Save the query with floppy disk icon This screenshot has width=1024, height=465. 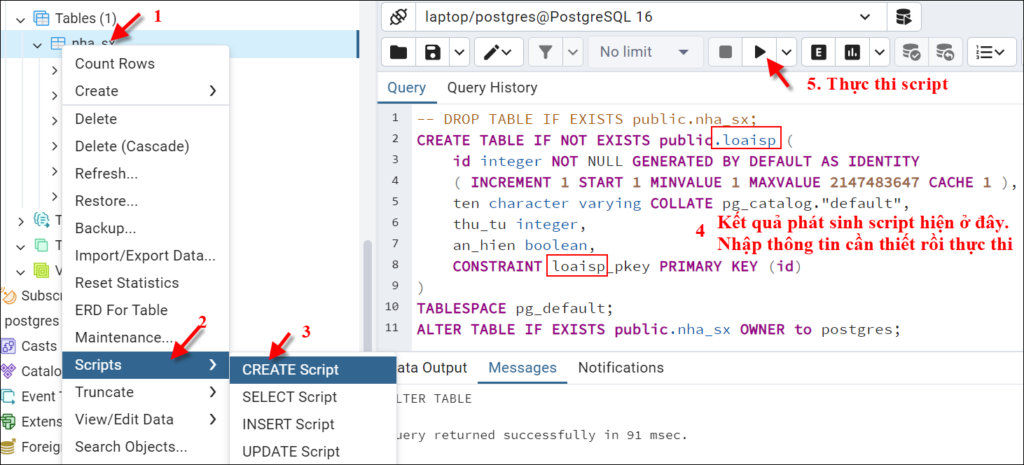tap(432, 52)
